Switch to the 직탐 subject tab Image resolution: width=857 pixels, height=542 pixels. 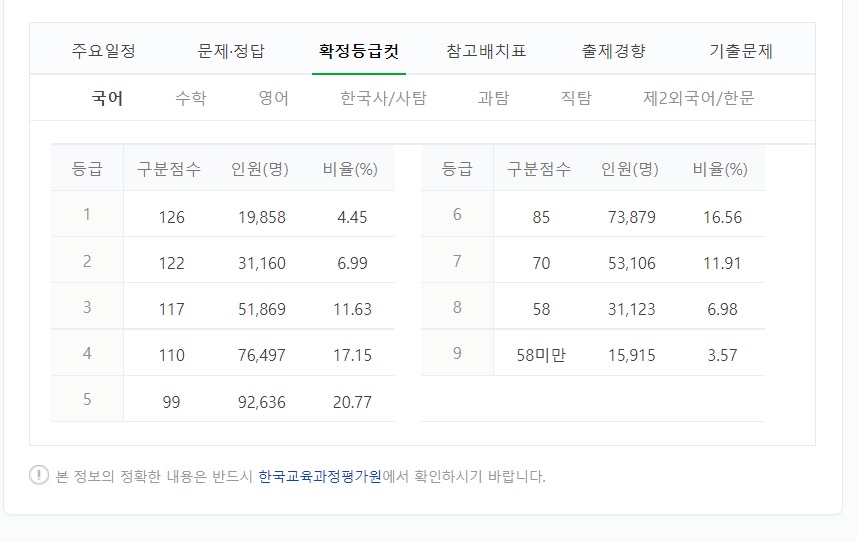pos(576,98)
